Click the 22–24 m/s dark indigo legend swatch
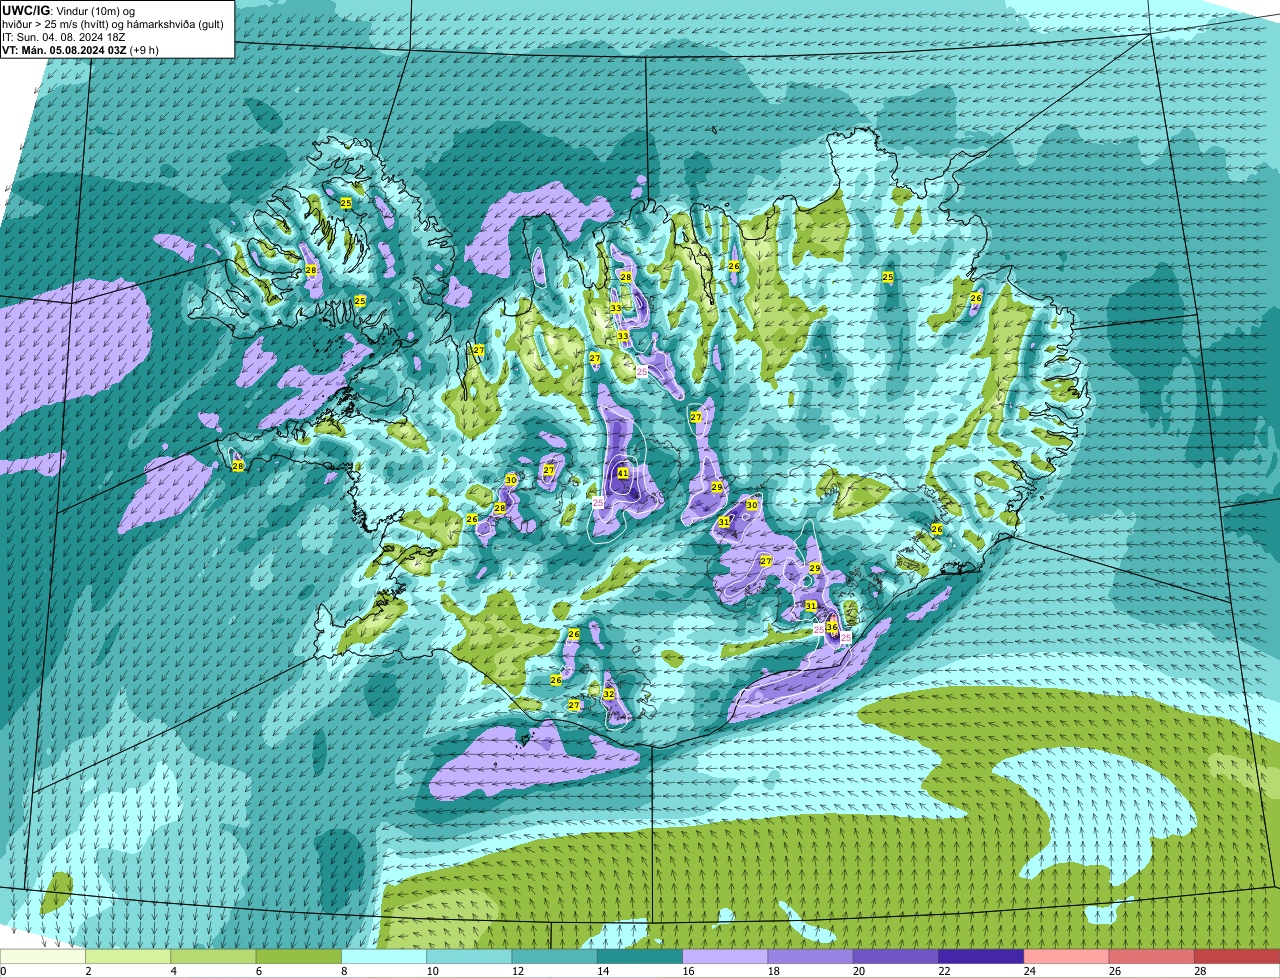This screenshot has height=978, width=1280. point(982,957)
